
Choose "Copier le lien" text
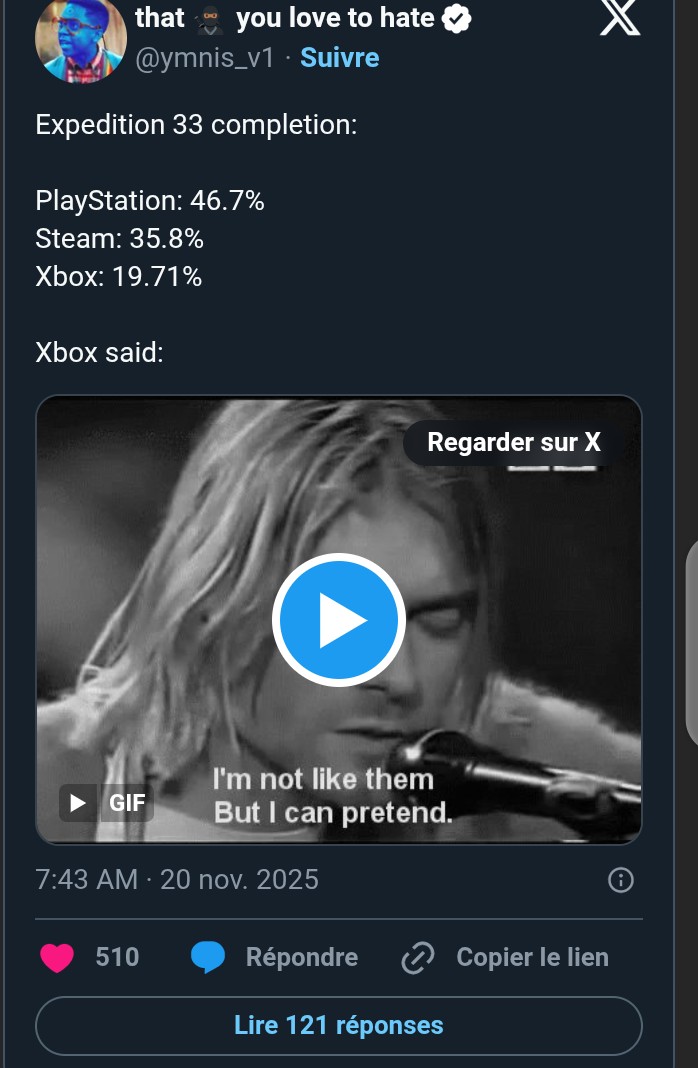(x=532, y=957)
